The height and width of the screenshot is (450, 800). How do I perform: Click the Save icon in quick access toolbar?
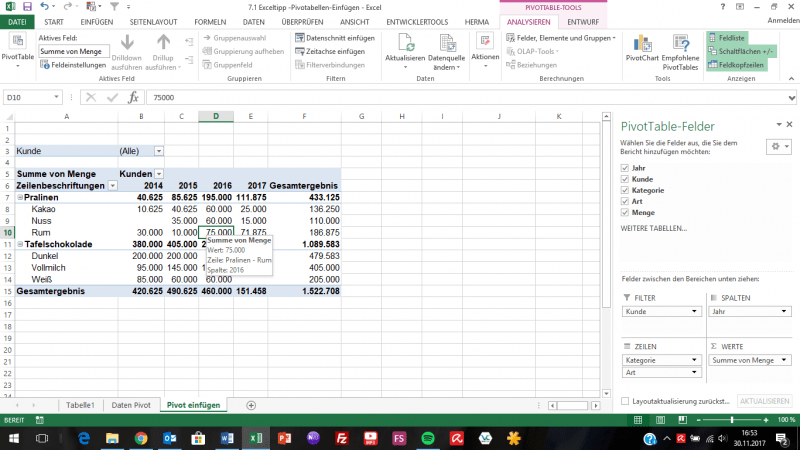(27, 7)
